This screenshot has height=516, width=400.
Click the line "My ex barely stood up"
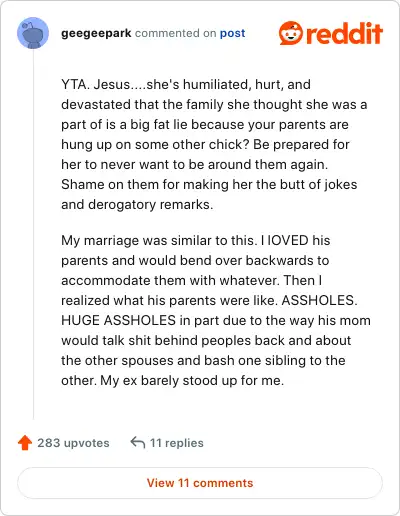point(192,380)
